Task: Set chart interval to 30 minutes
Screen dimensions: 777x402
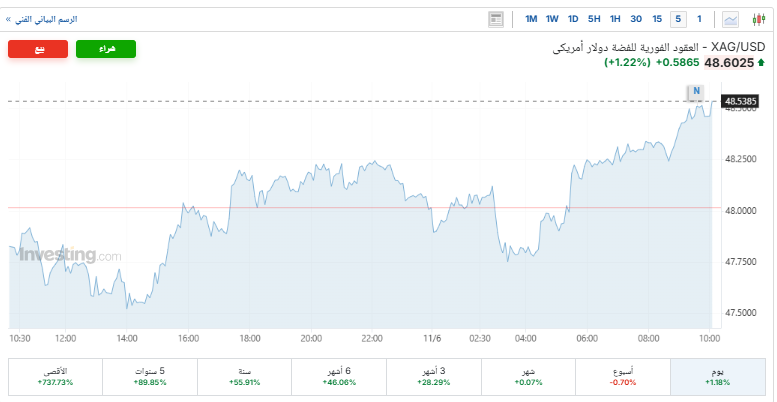Action: pyautogui.click(x=636, y=19)
